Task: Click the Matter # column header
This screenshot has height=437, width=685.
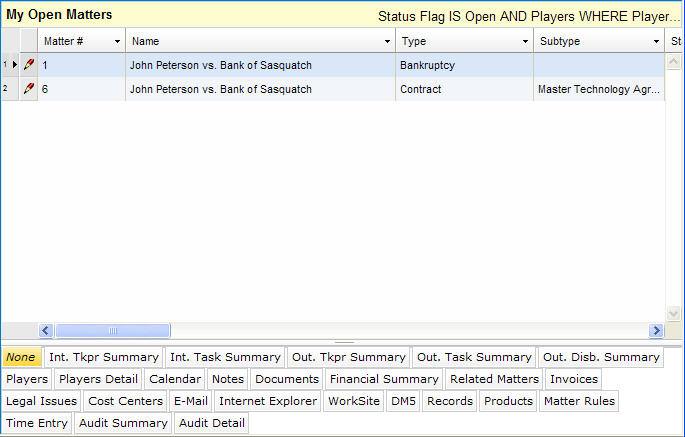Action: (81, 41)
